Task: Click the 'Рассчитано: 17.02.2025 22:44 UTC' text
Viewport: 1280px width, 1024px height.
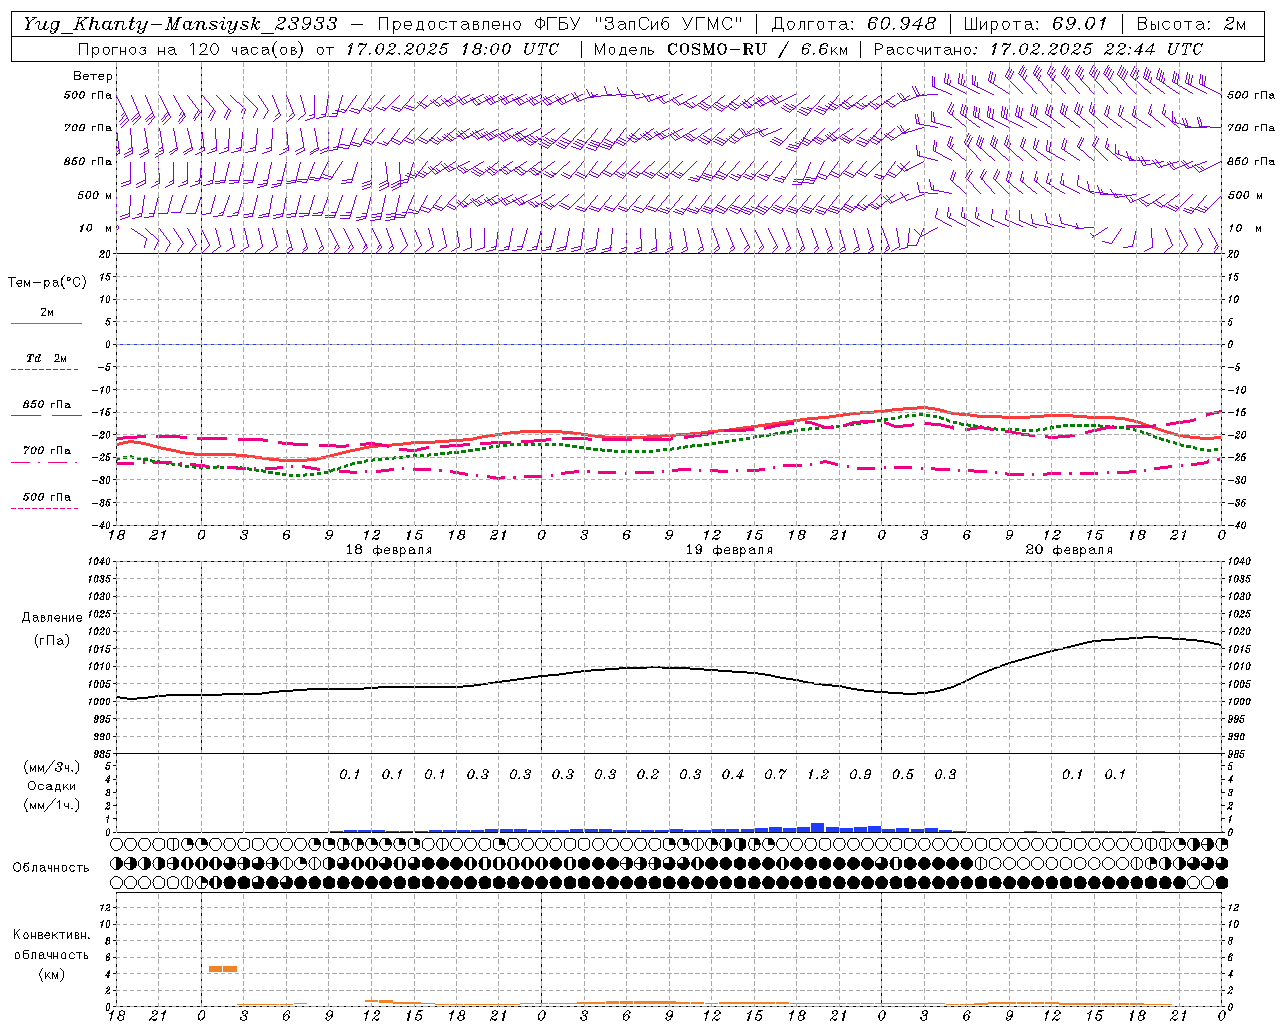Action: [x=1038, y=49]
